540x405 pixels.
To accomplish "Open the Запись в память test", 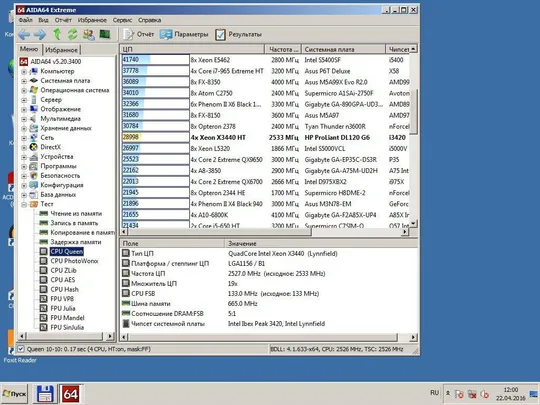I will [x=74, y=223].
